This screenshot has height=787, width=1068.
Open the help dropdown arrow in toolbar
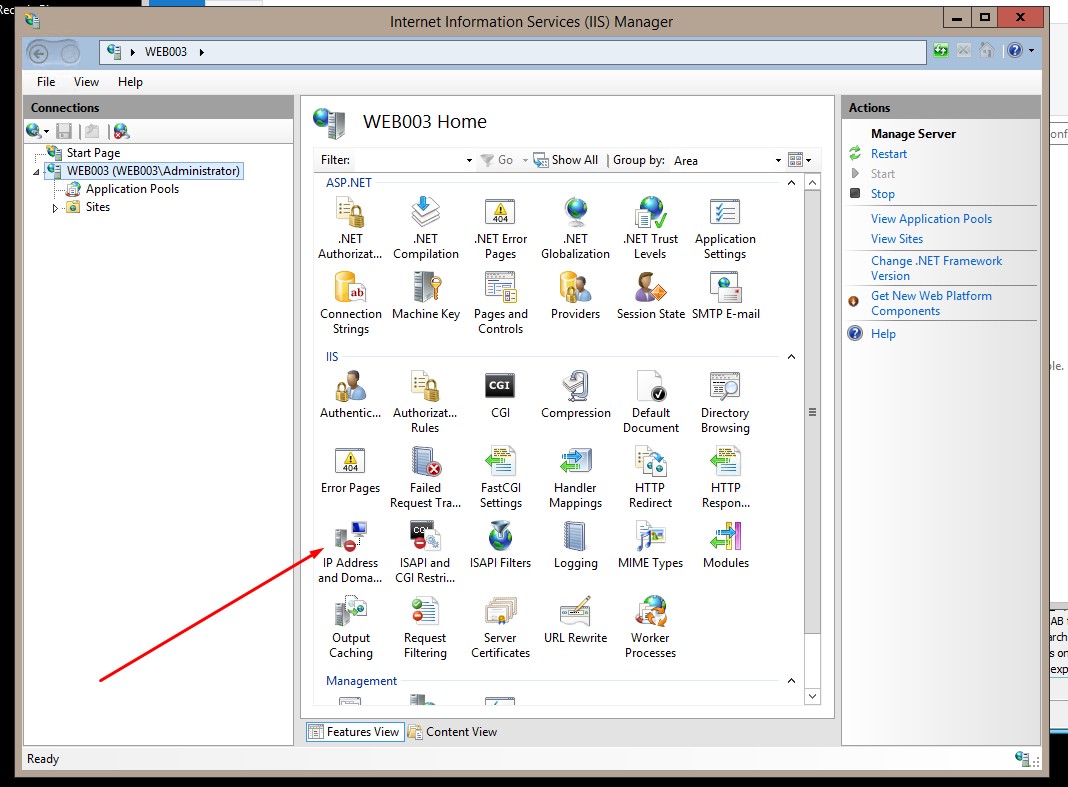coord(1031,50)
